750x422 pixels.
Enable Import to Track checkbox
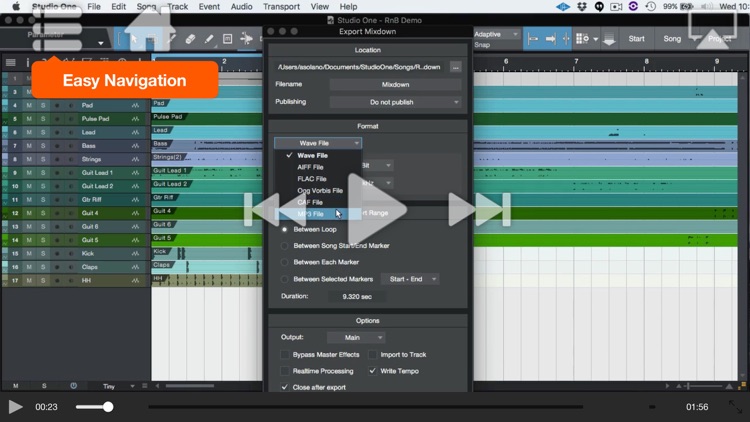(x=372, y=355)
